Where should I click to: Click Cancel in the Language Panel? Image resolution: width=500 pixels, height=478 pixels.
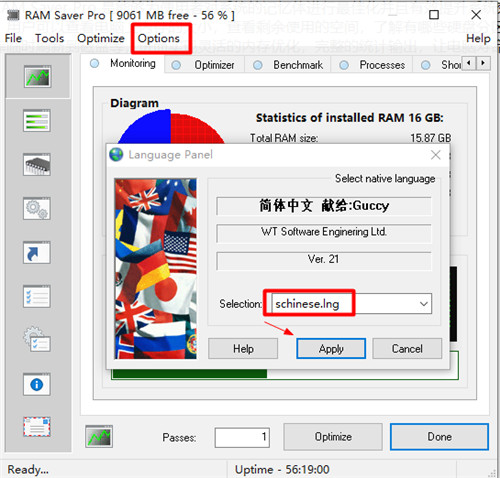tap(407, 349)
